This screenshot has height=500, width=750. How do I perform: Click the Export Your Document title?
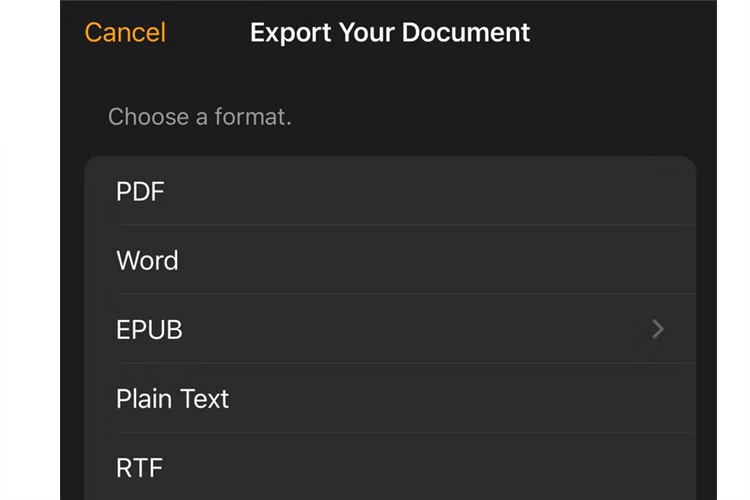click(x=390, y=32)
